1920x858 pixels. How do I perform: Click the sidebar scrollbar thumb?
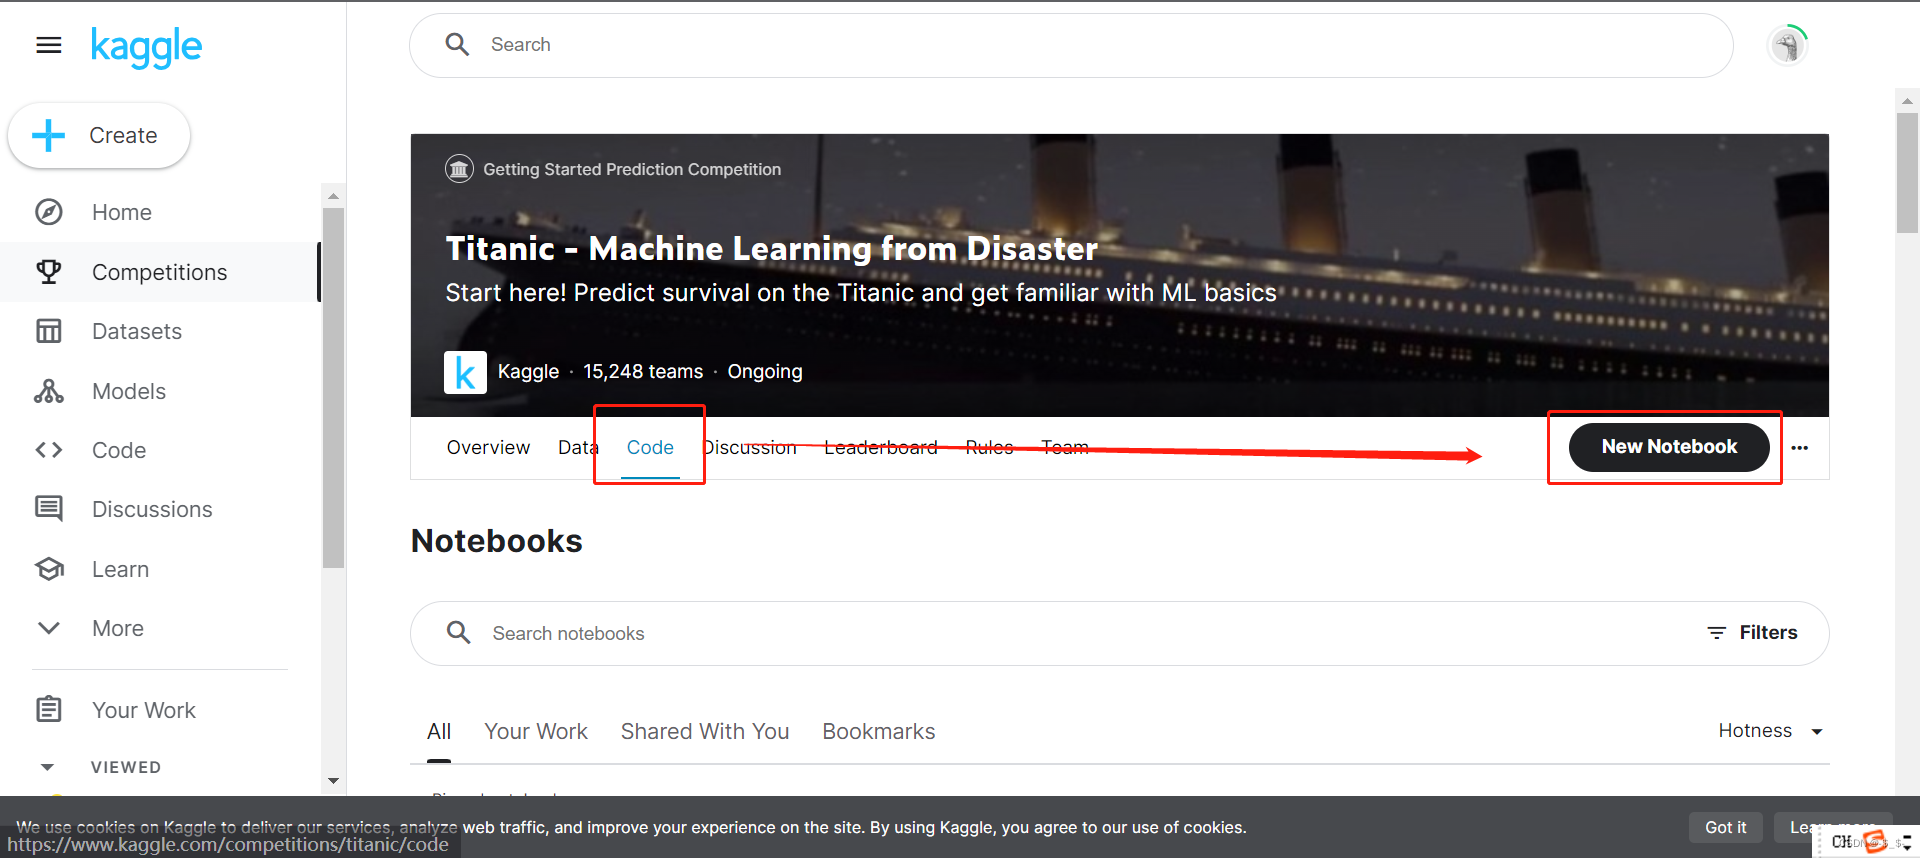coord(333,388)
